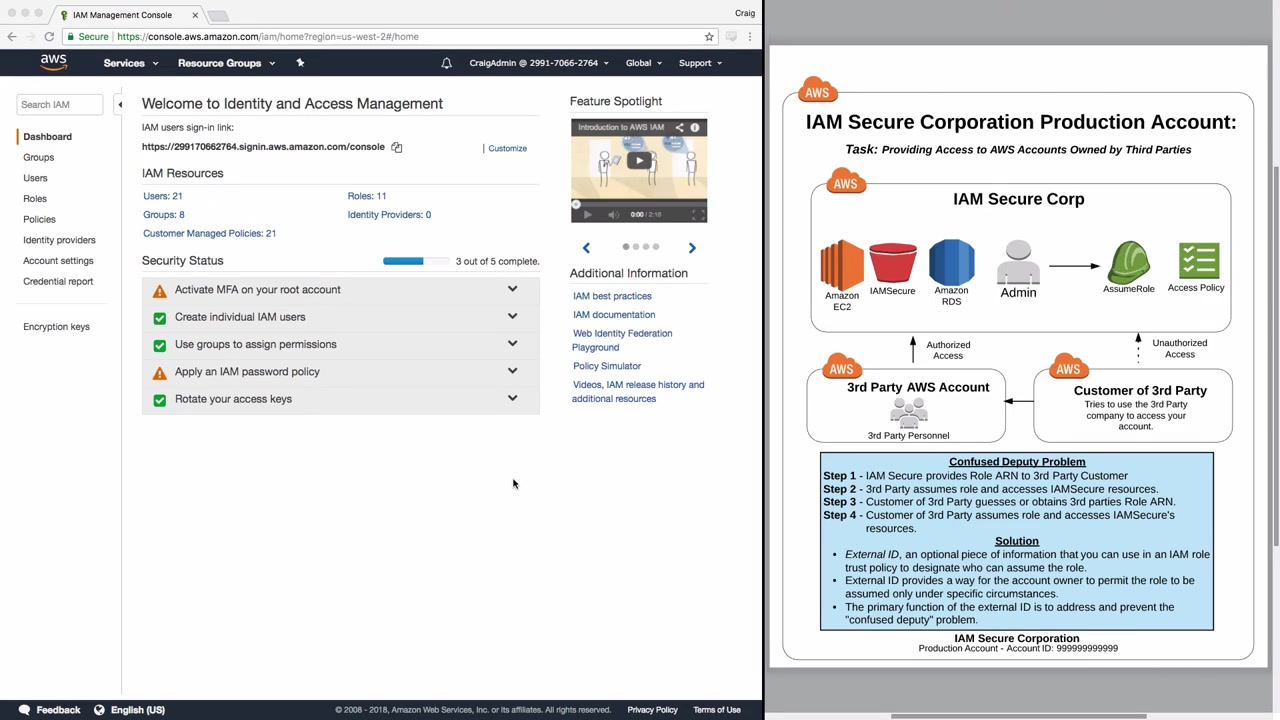Click the Customize sign-in link
This screenshot has height=720, width=1280.
[x=507, y=148]
